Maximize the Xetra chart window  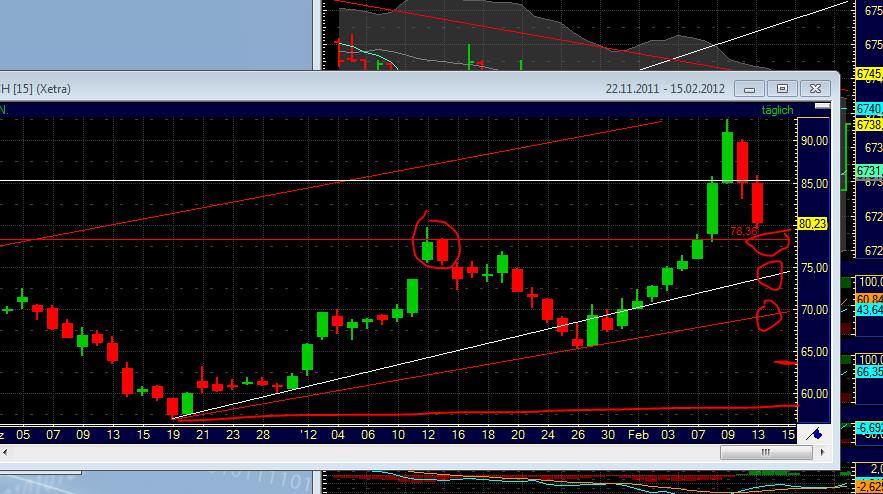782,88
